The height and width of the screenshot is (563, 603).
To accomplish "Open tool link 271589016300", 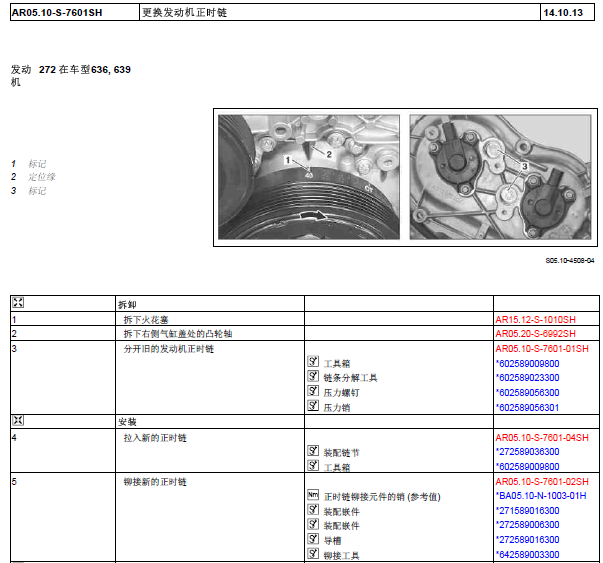I will point(528,511).
